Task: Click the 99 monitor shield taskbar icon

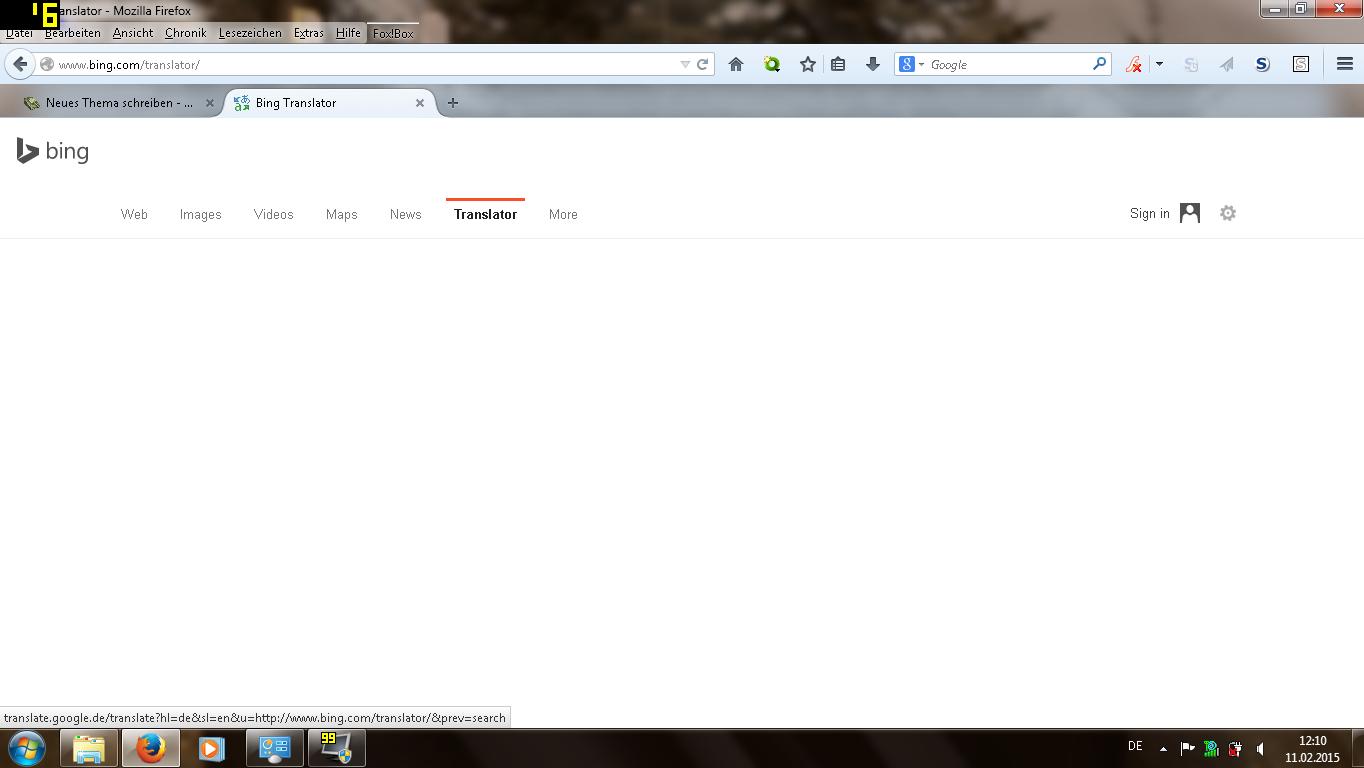Action: click(336, 748)
